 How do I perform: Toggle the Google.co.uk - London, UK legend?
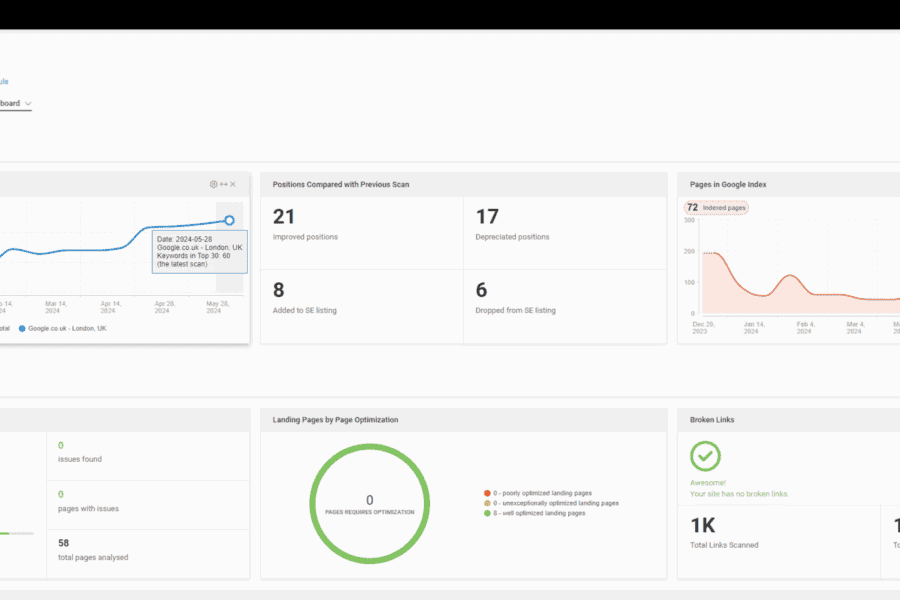tap(67, 328)
